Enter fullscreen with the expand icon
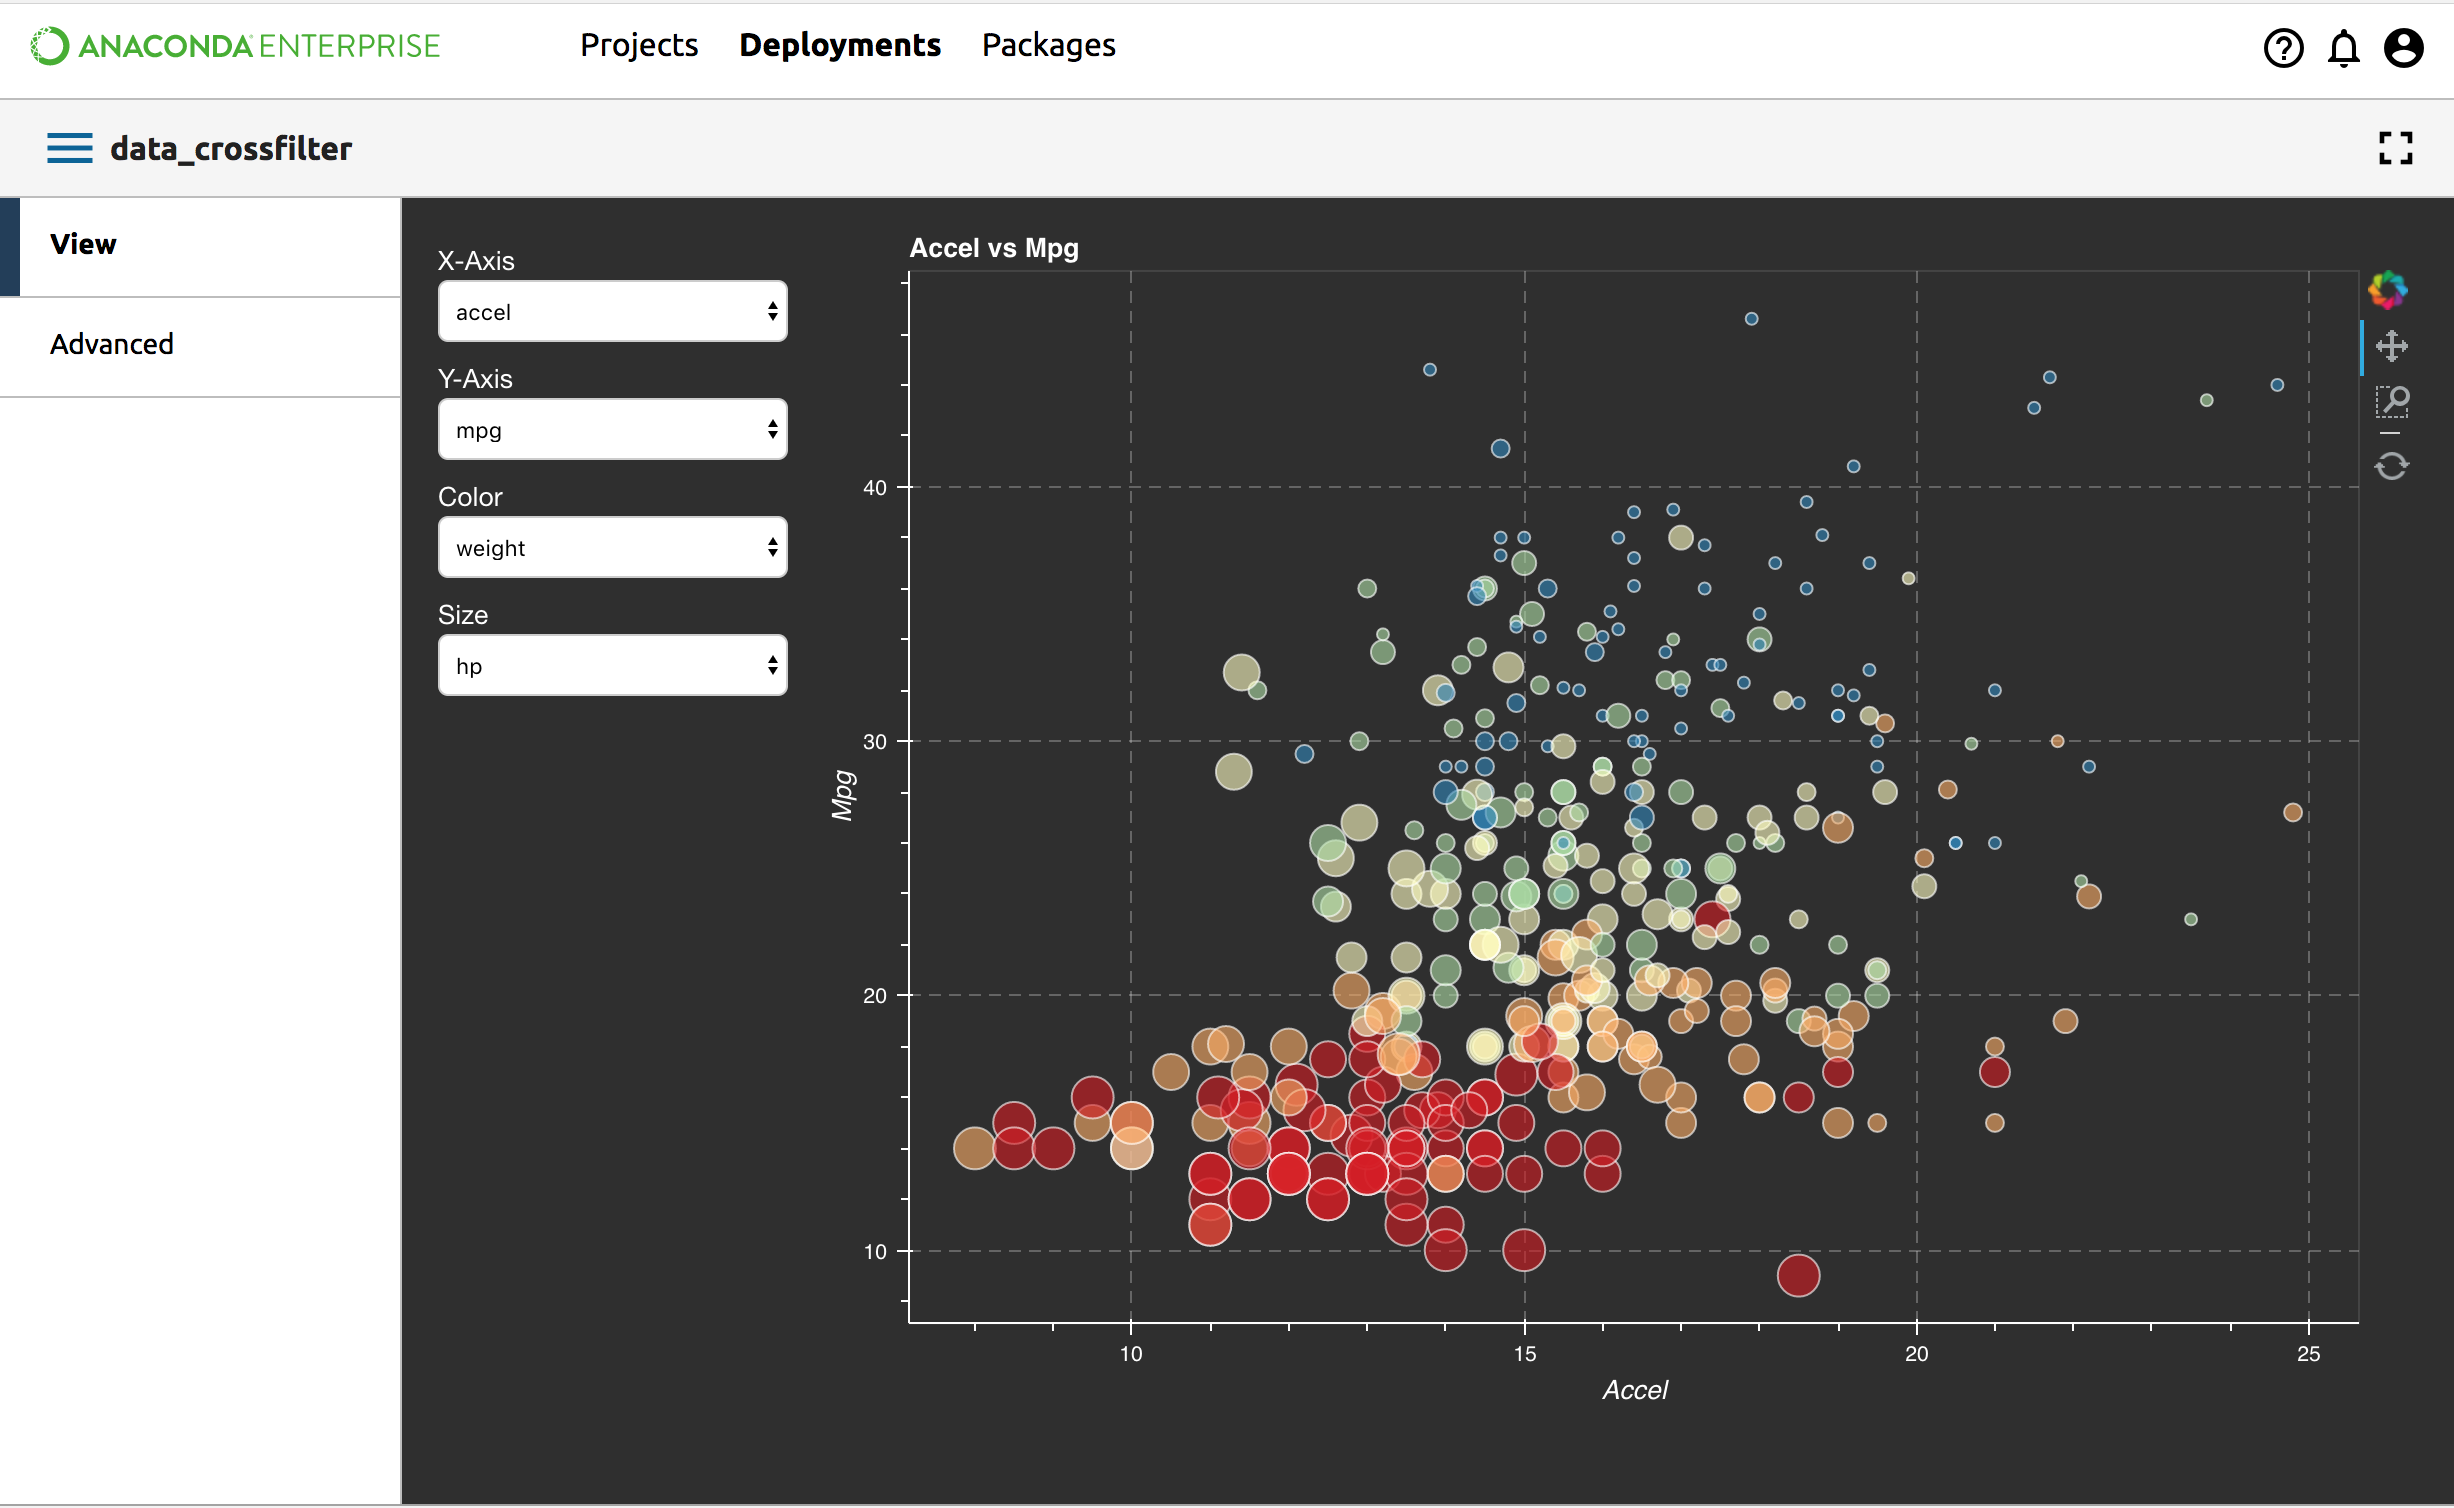 [x=2395, y=148]
